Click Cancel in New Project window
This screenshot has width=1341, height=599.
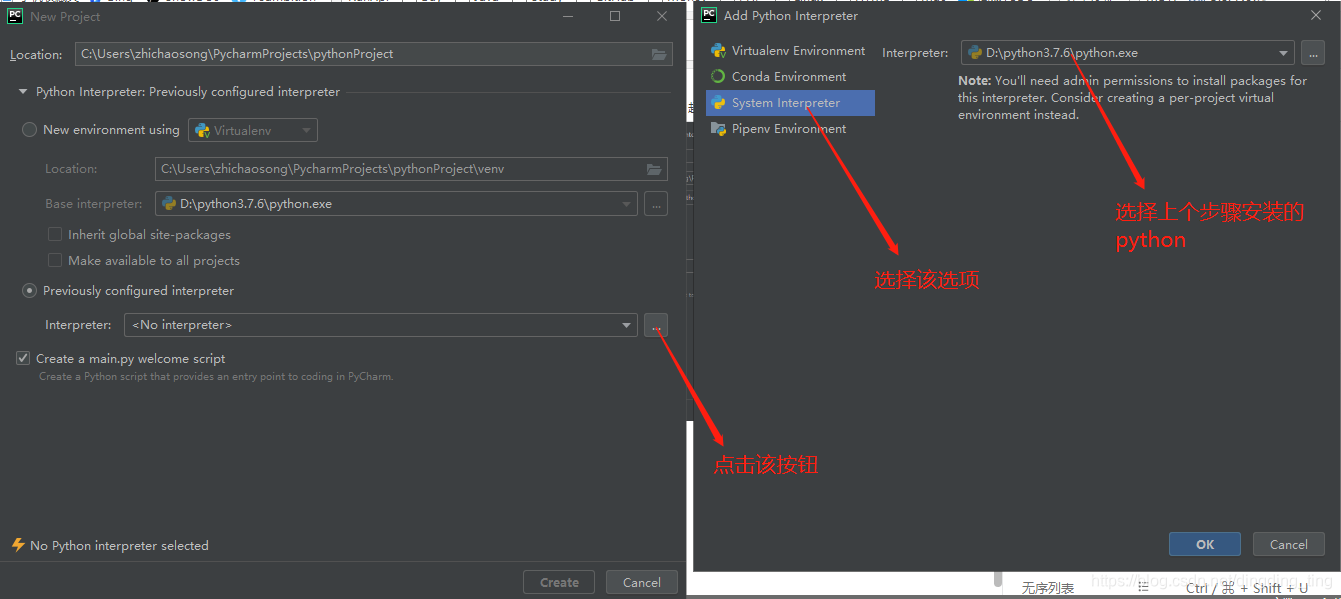pyautogui.click(x=642, y=582)
